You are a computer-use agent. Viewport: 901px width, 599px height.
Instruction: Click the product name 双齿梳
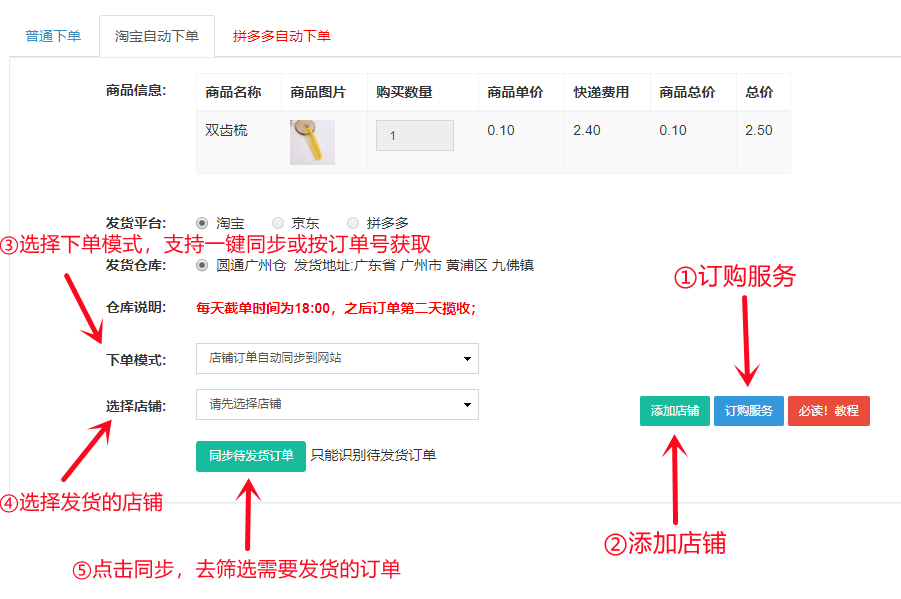click(x=226, y=130)
